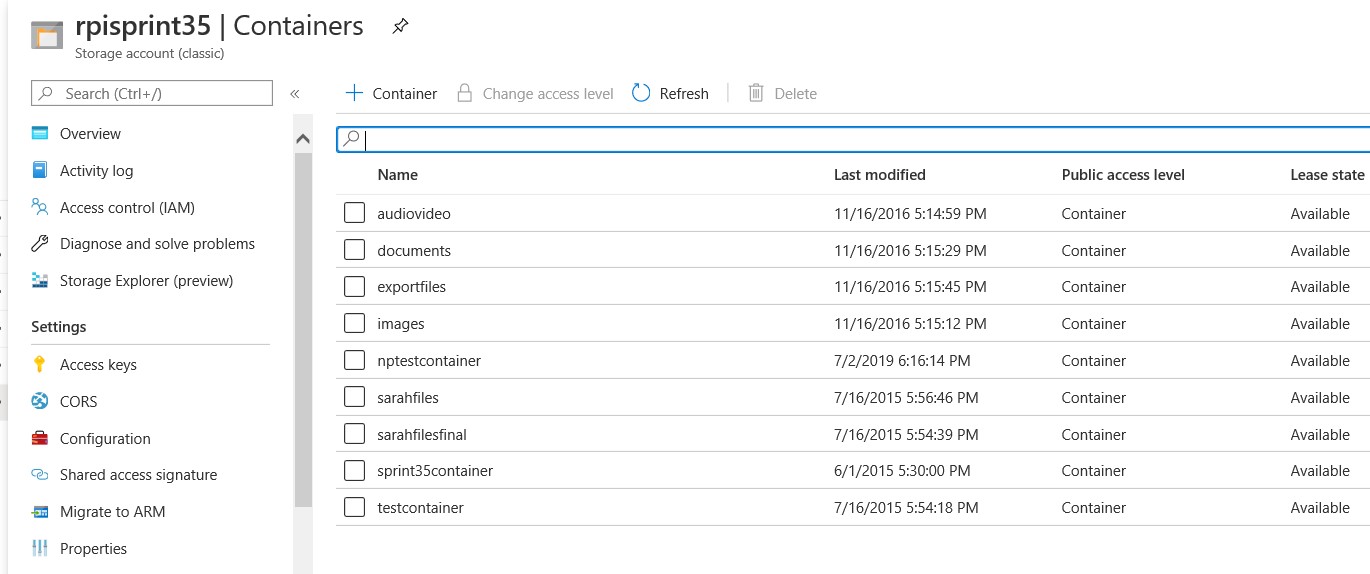Click the Access control (IAM) people icon
The width and height of the screenshot is (1370, 574).
[40, 208]
